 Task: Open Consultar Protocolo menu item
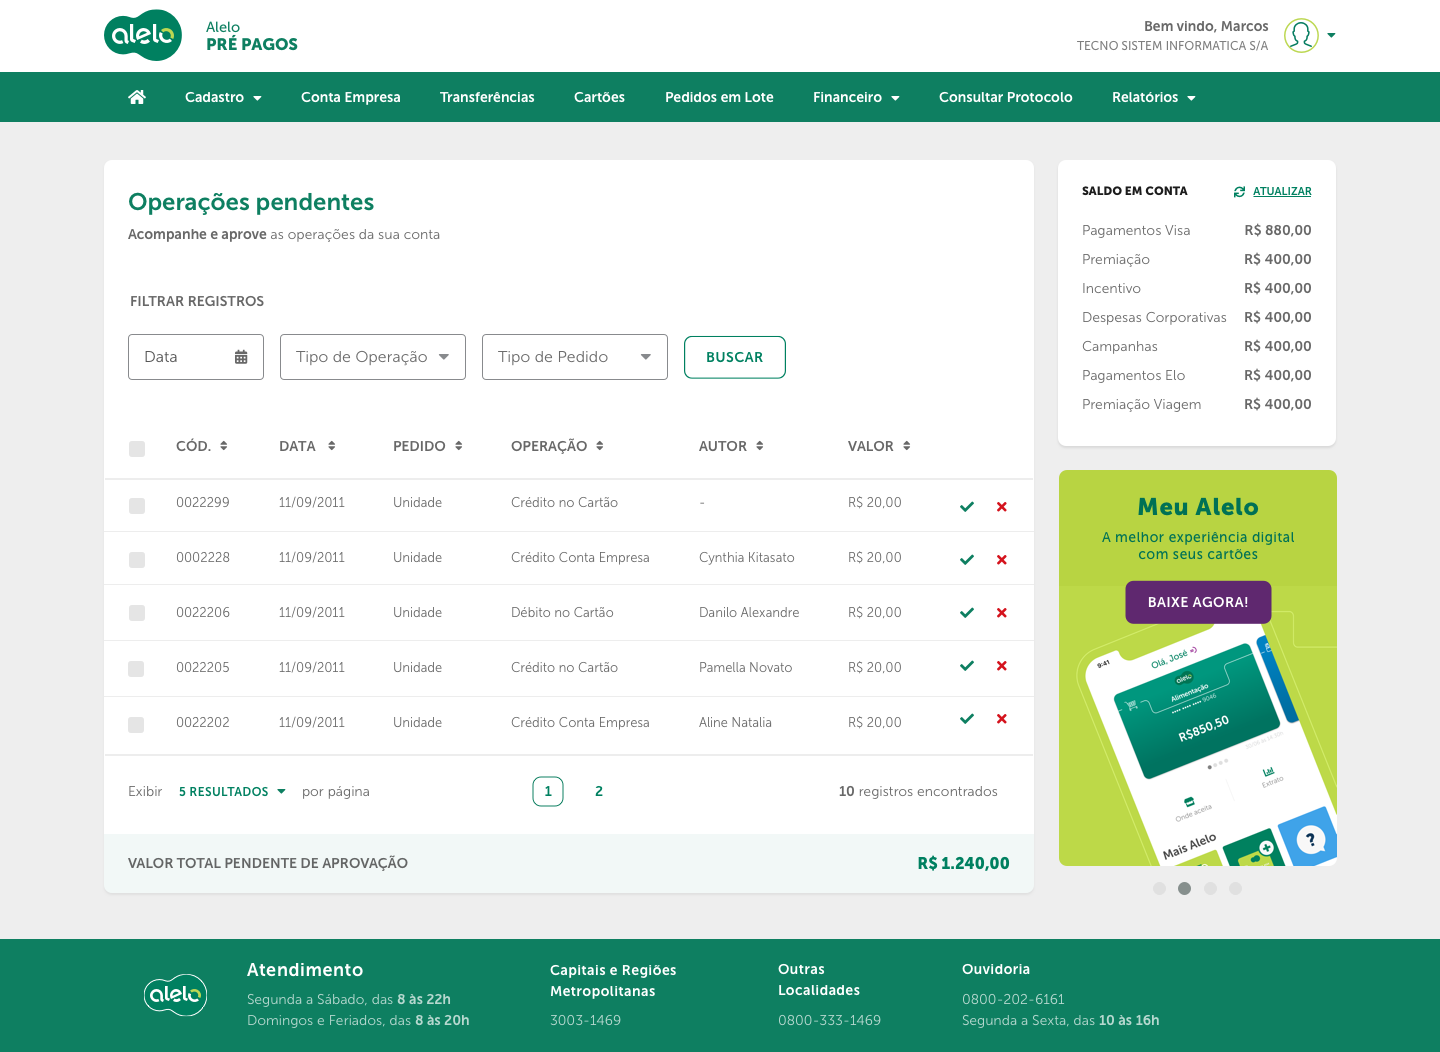[1006, 97]
